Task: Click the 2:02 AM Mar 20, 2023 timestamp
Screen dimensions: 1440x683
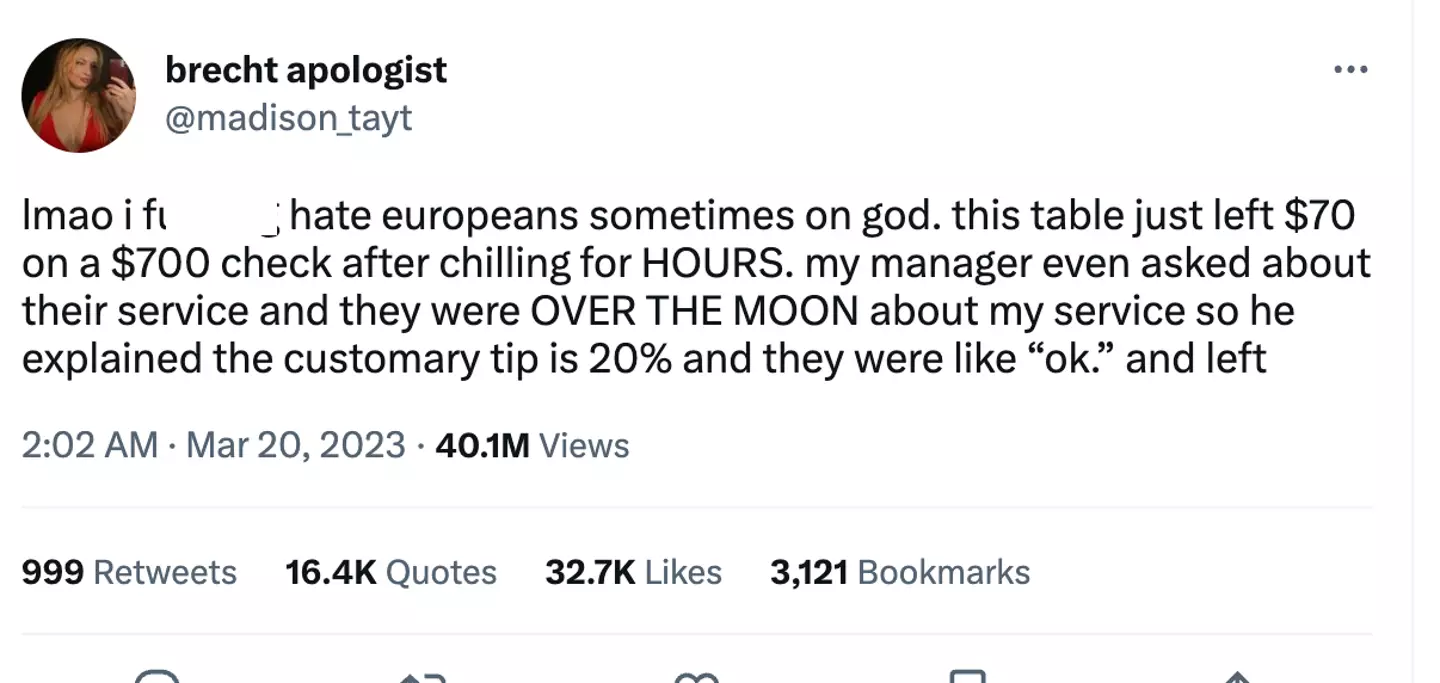Action: tap(213, 445)
